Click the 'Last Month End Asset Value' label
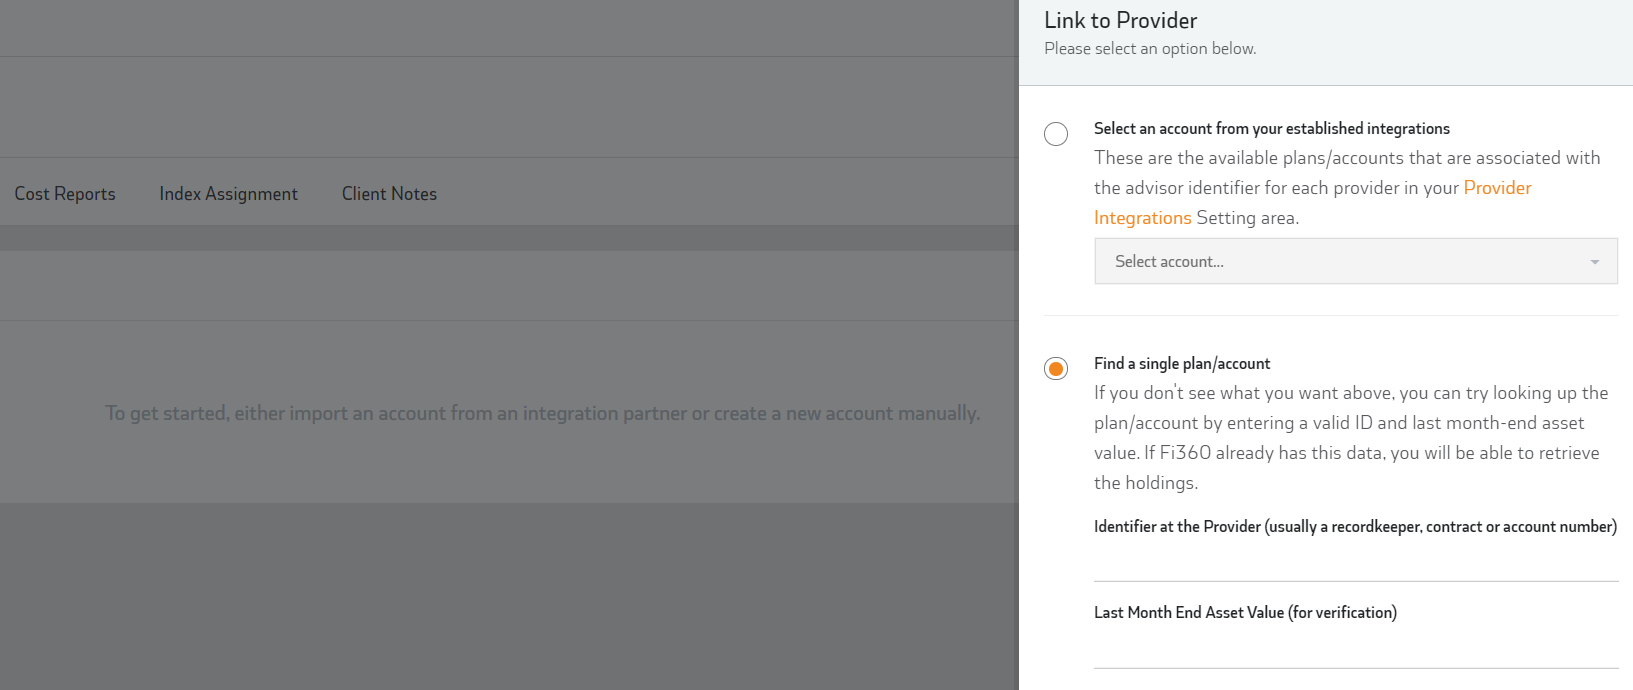Viewport: 1633px width, 690px height. (1245, 613)
